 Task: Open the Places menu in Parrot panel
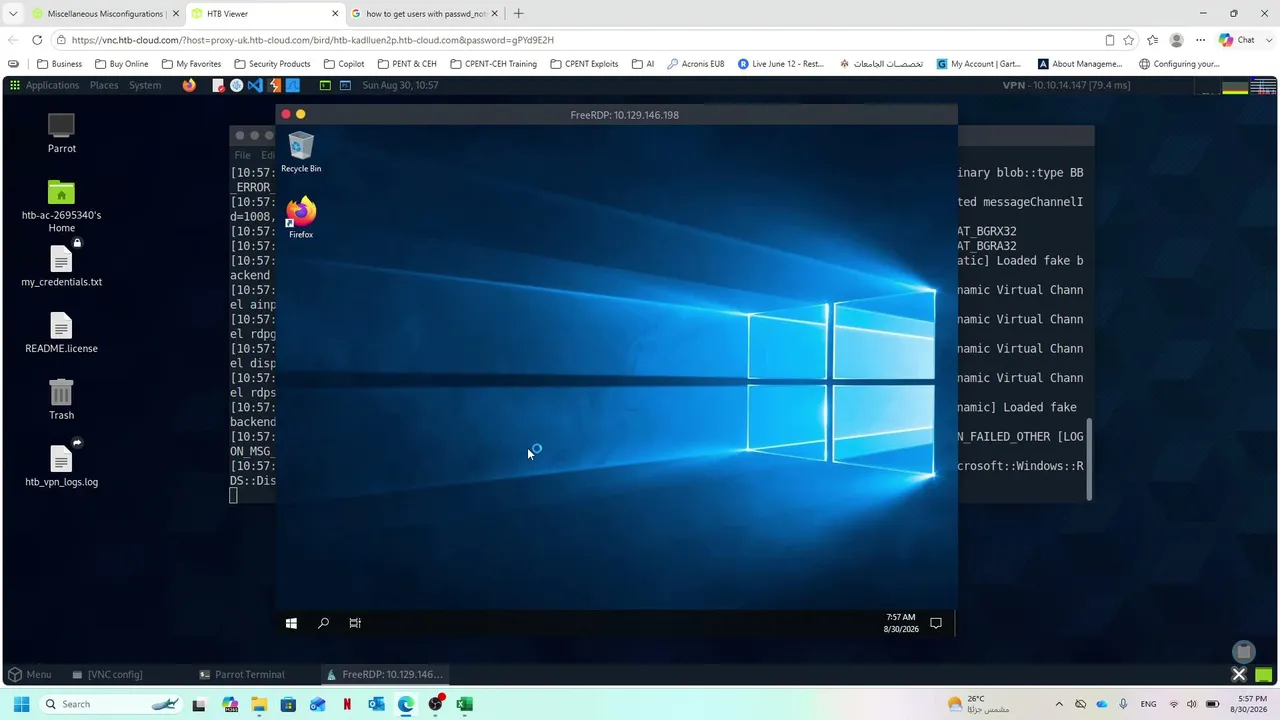[104, 85]
